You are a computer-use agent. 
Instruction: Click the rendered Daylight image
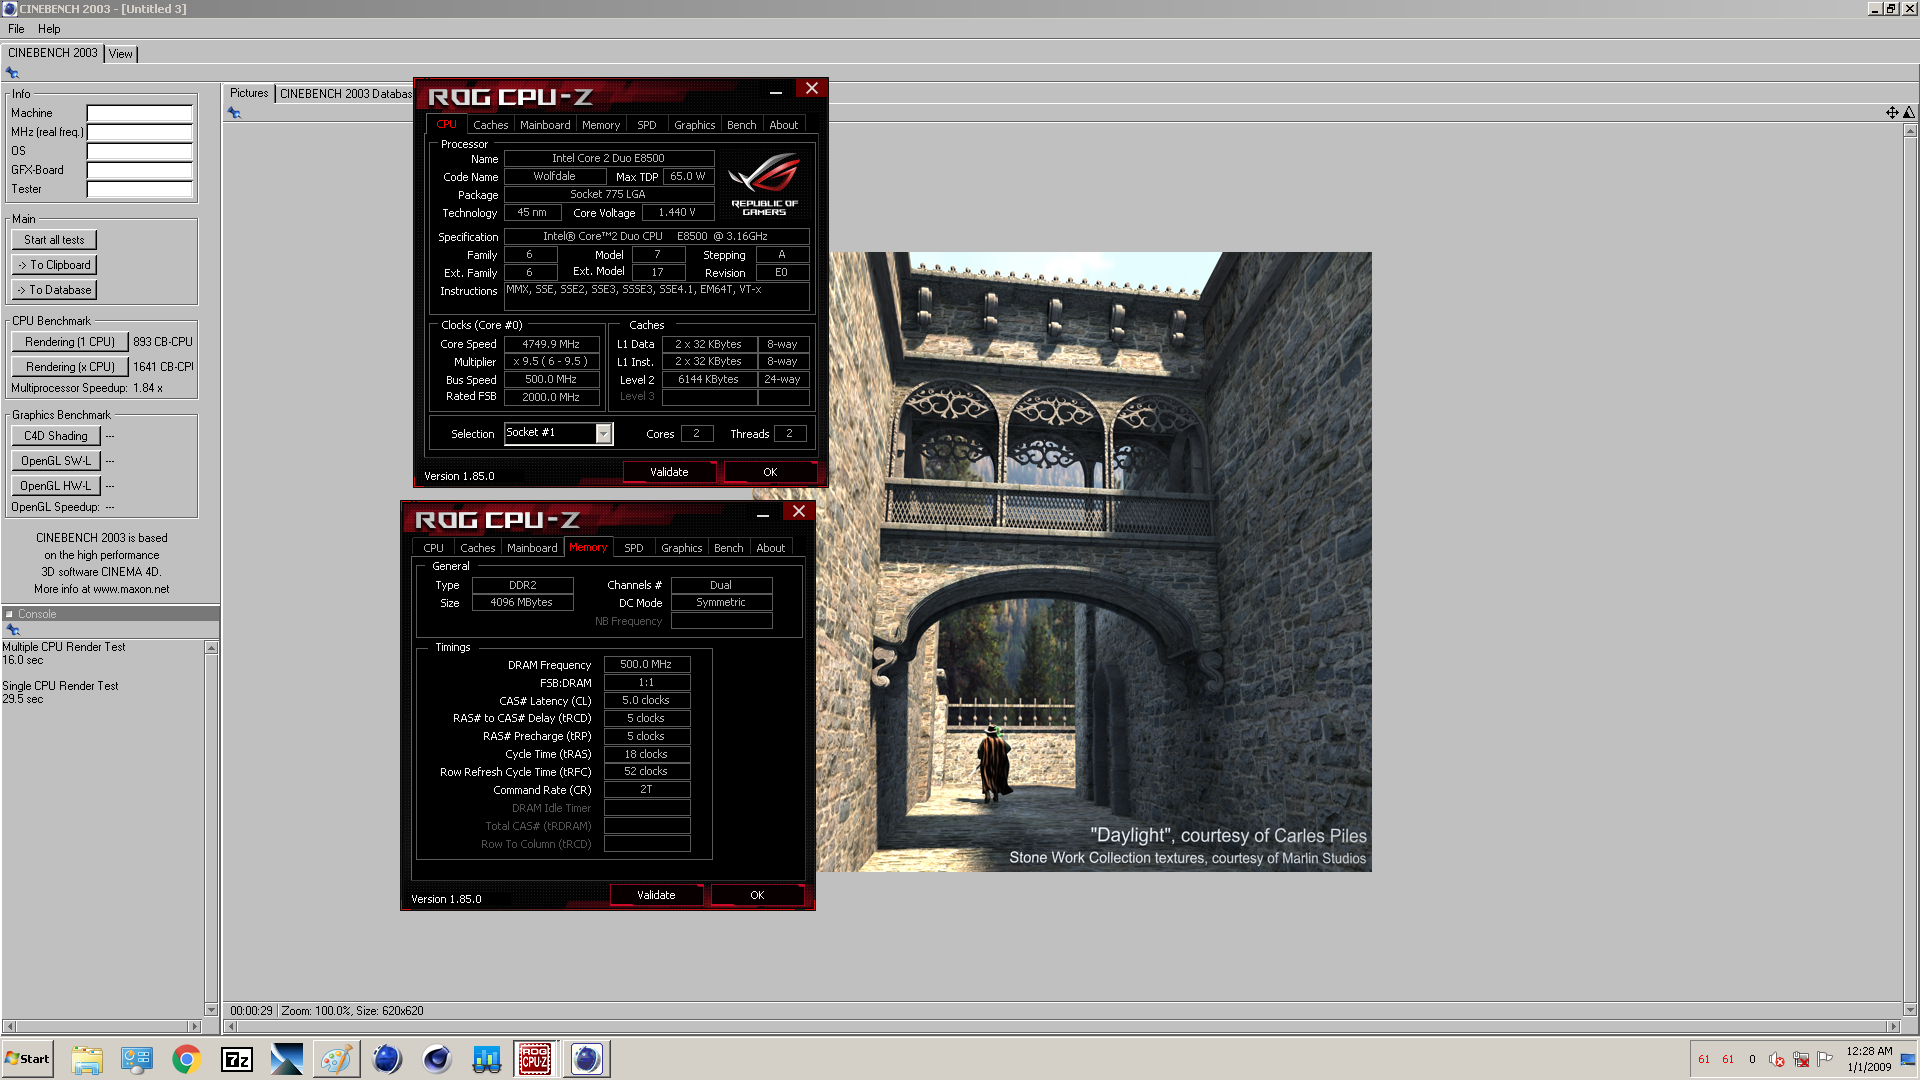[1094, 562]
